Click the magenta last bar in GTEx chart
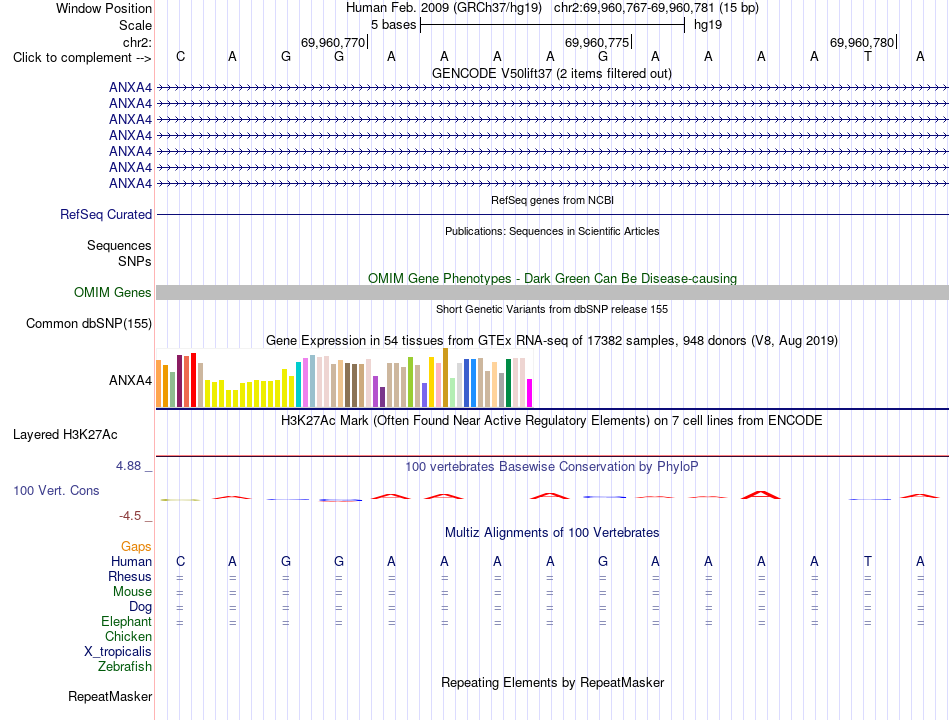This screenshot has height=720, width=950. coord(530,393)
